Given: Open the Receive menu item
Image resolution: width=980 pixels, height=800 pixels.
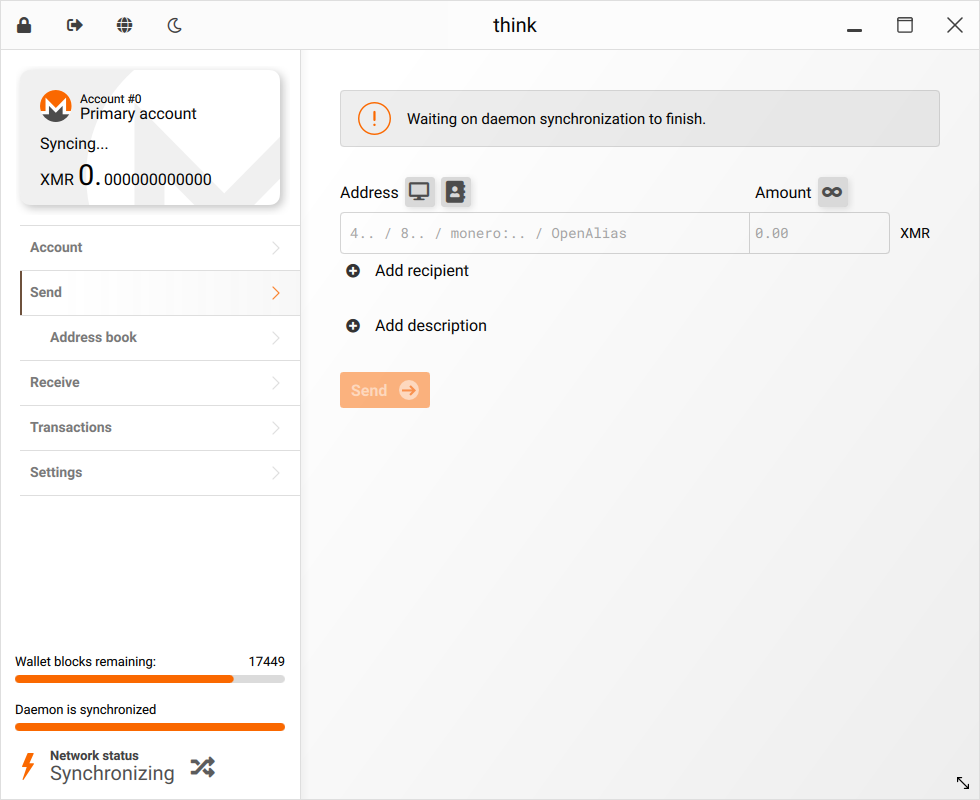Looking at the screenshot, I should tap(160, 383).
